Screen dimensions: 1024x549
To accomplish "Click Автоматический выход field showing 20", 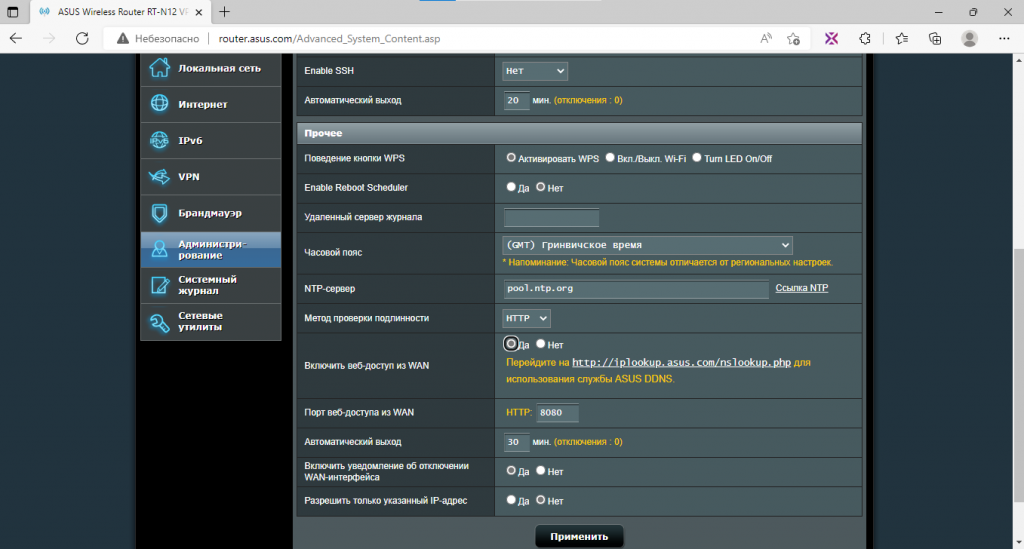I will click(x=516, y=101).
